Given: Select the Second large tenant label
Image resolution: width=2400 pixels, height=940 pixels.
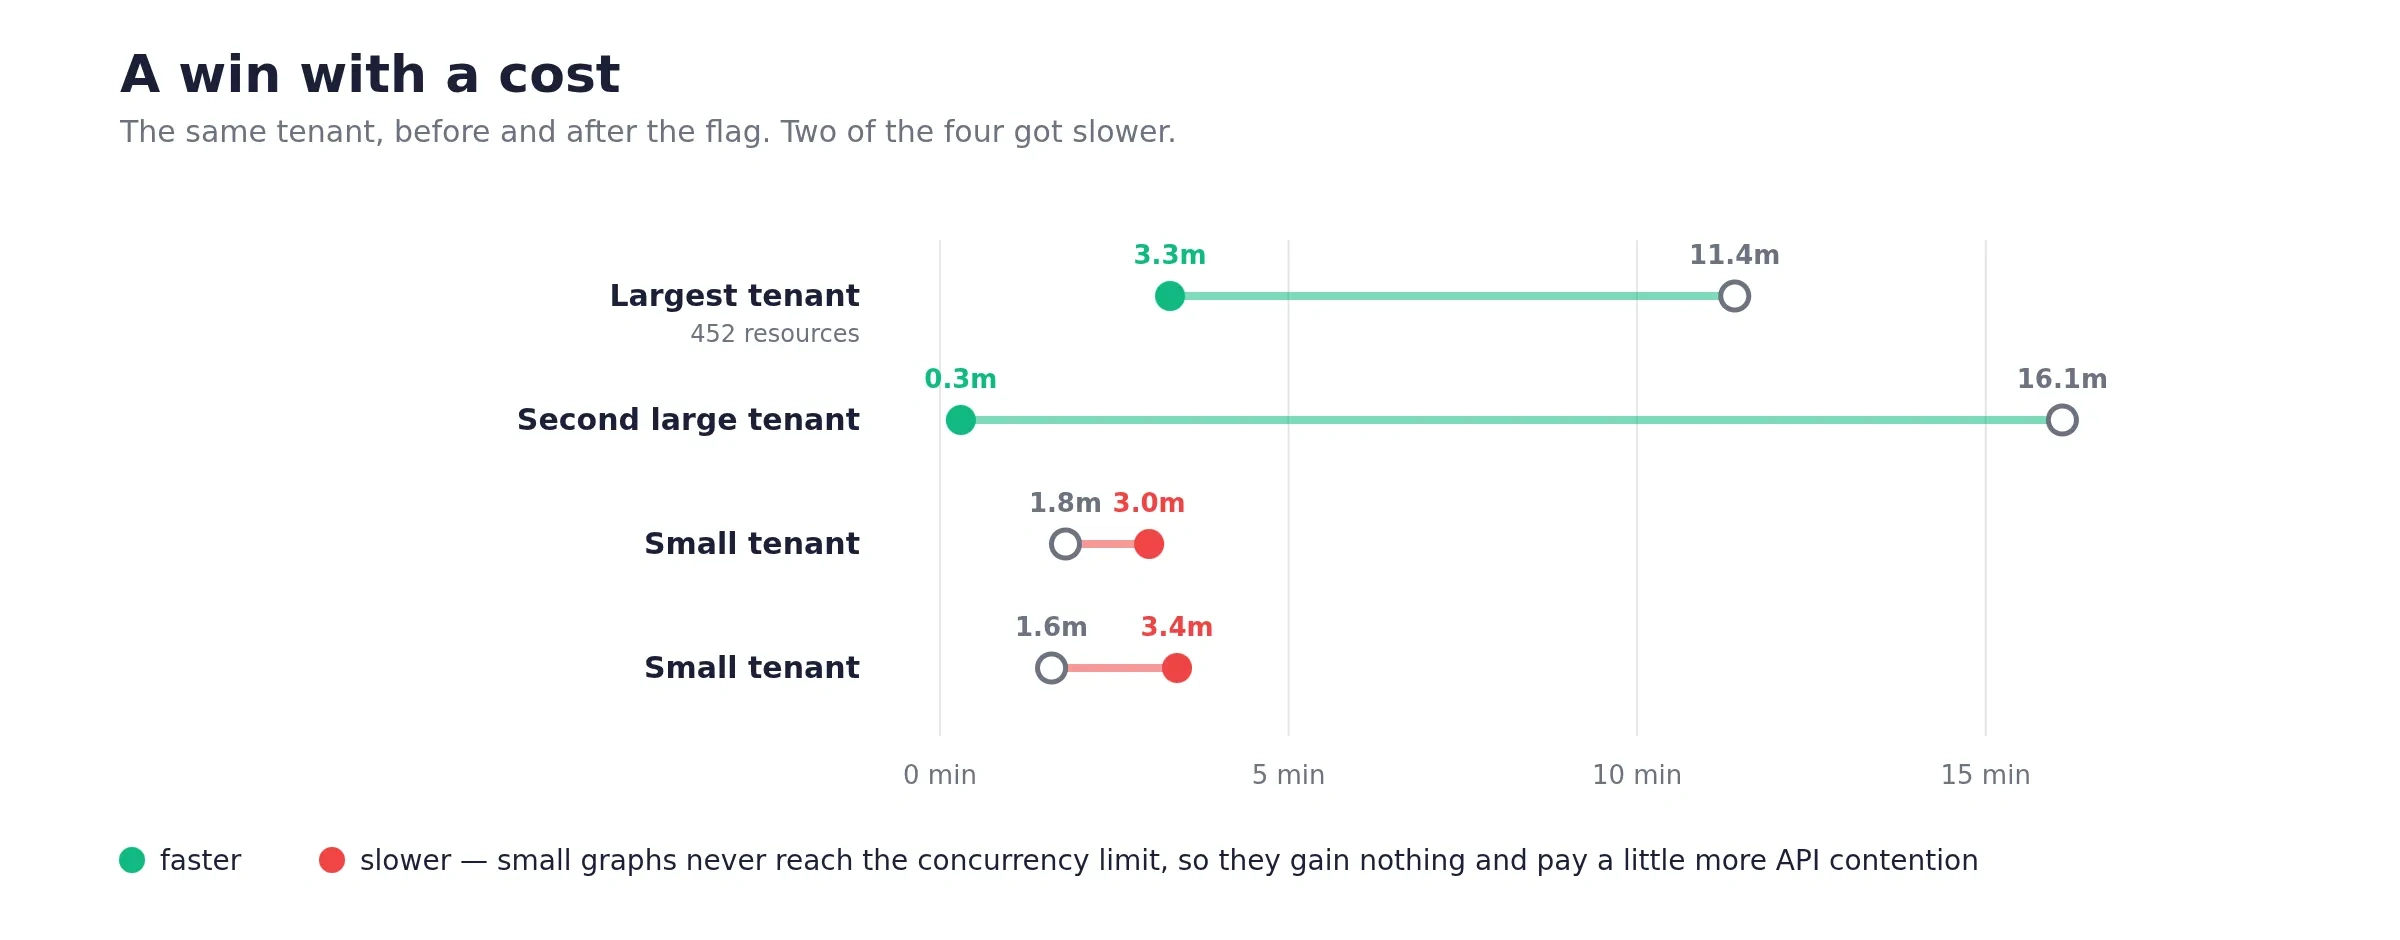Looking at the screenshot, I should coord(688,420).
